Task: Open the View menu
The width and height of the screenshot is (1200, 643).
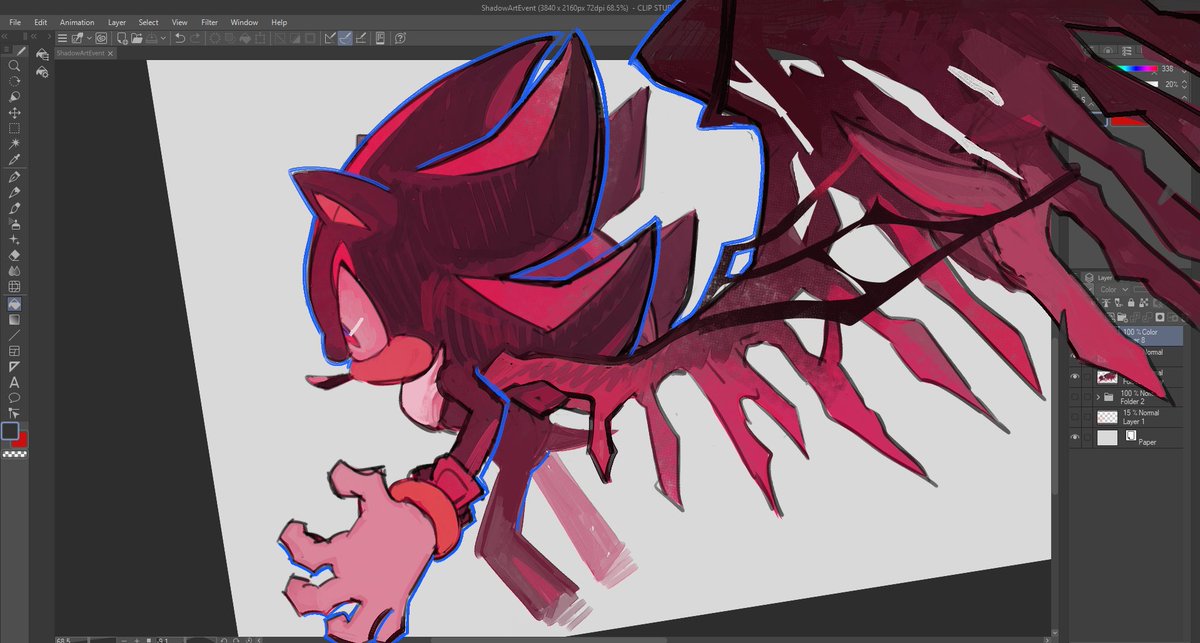Action: click(x=180, y=22)
